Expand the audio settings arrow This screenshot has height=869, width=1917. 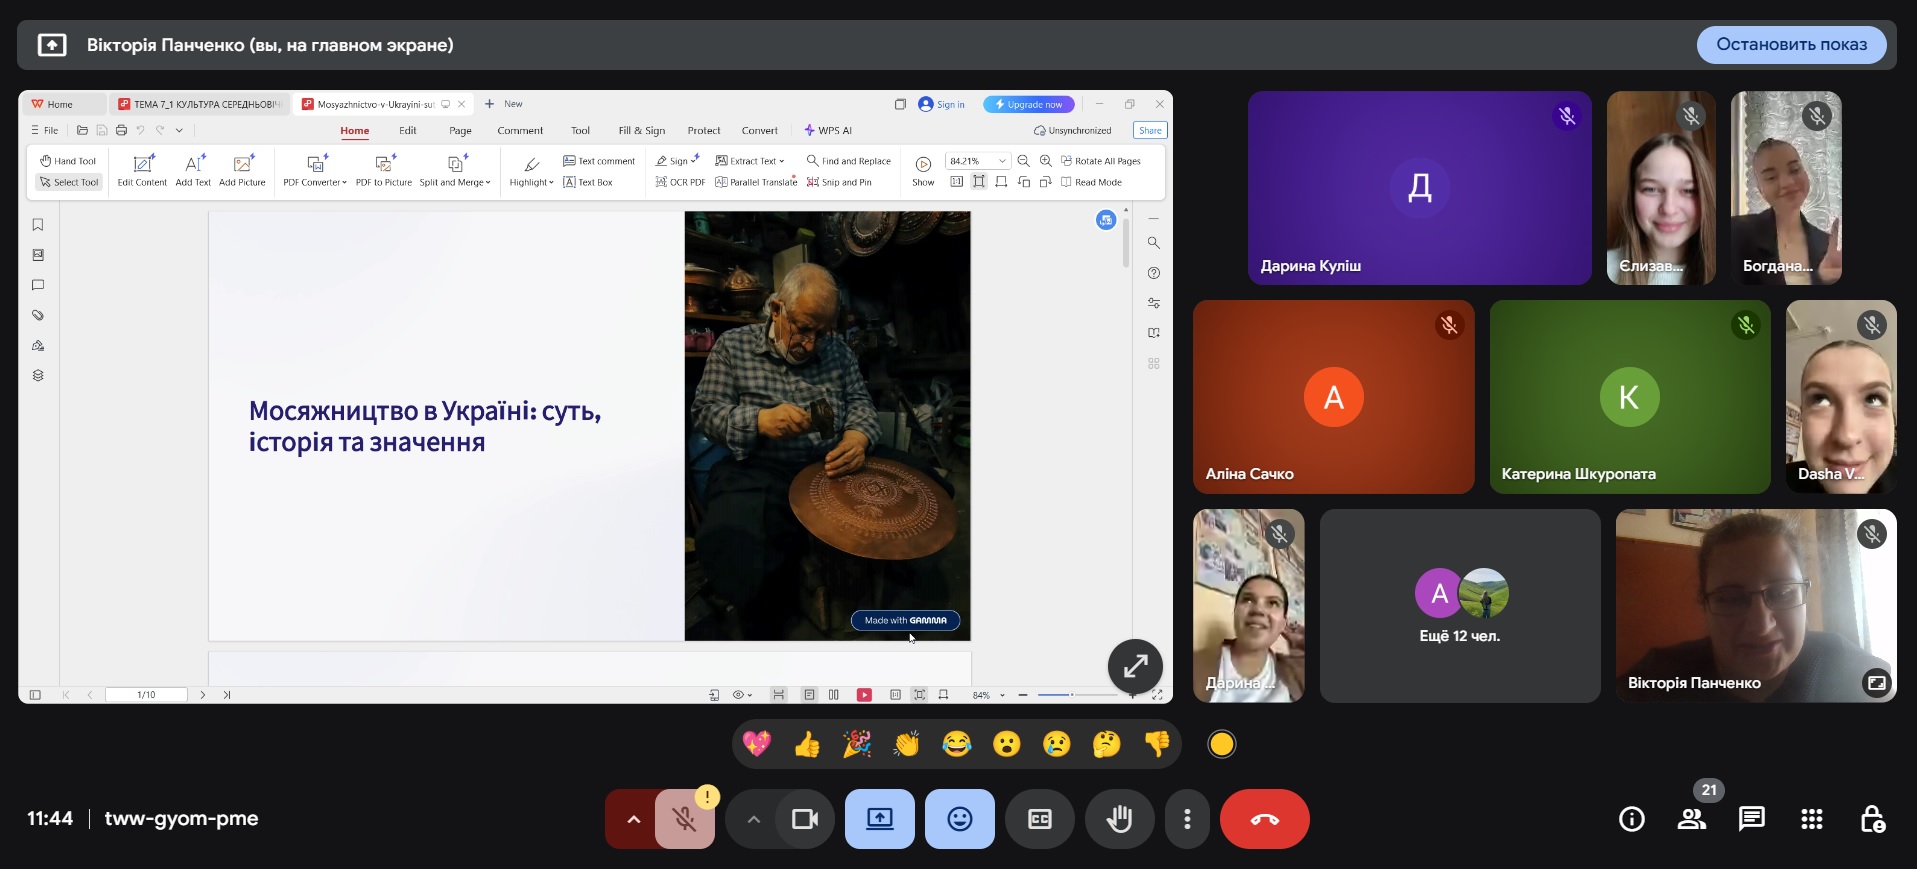(x=633, y=819)
